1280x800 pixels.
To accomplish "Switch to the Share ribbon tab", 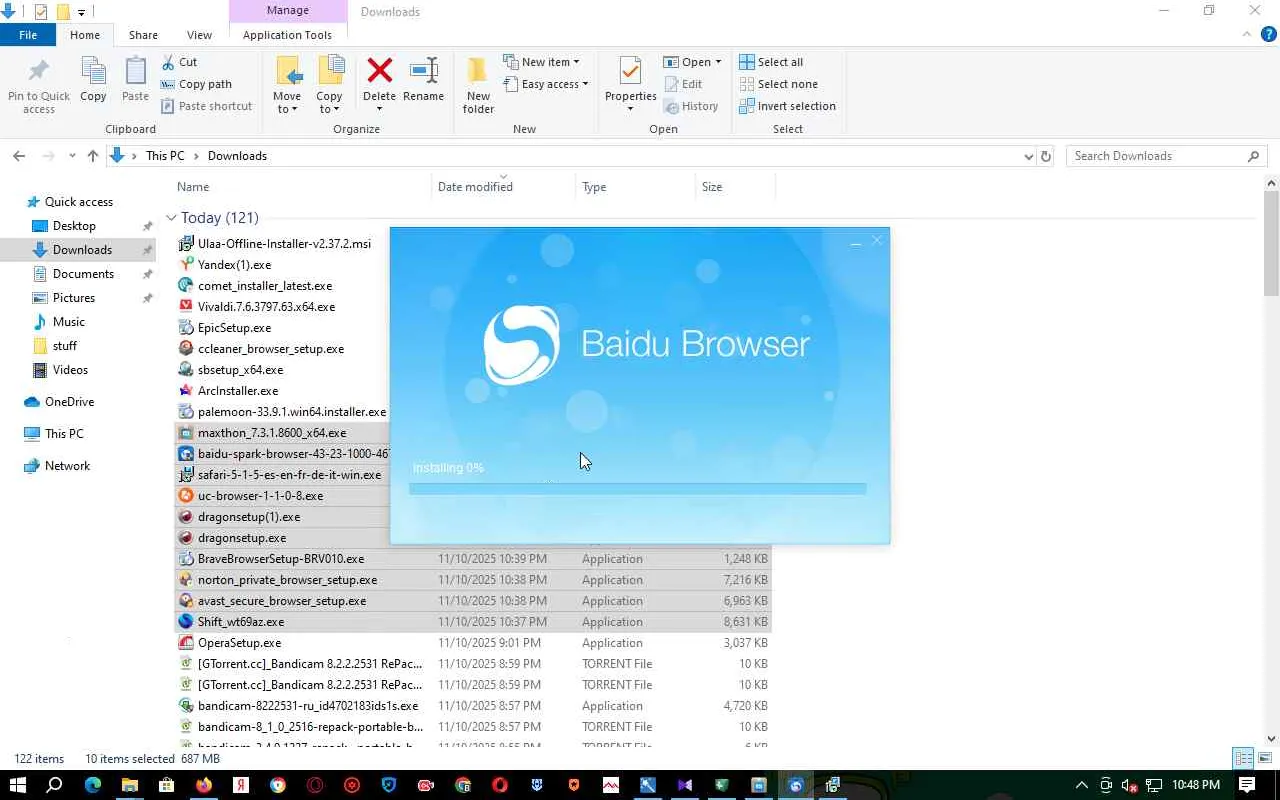I will click(143, 35).
